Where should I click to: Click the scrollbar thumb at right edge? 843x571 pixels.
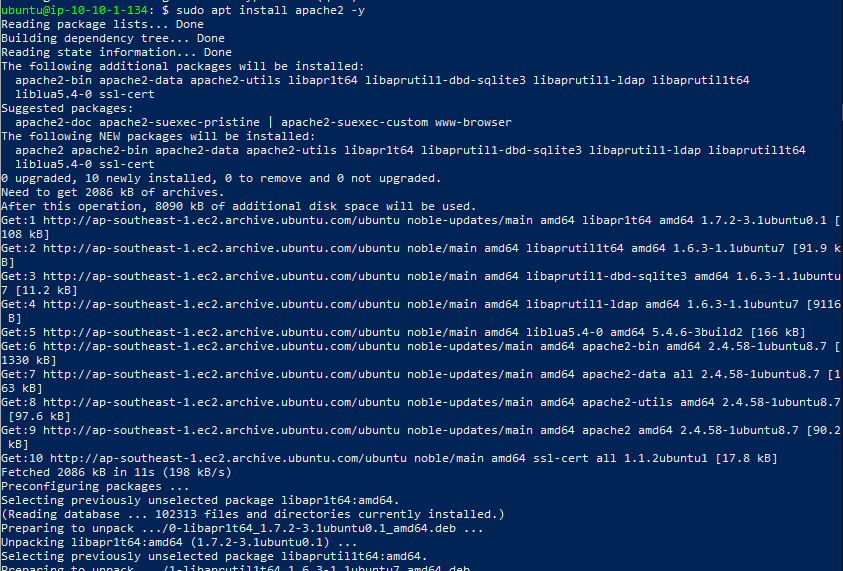pos(841,114)
